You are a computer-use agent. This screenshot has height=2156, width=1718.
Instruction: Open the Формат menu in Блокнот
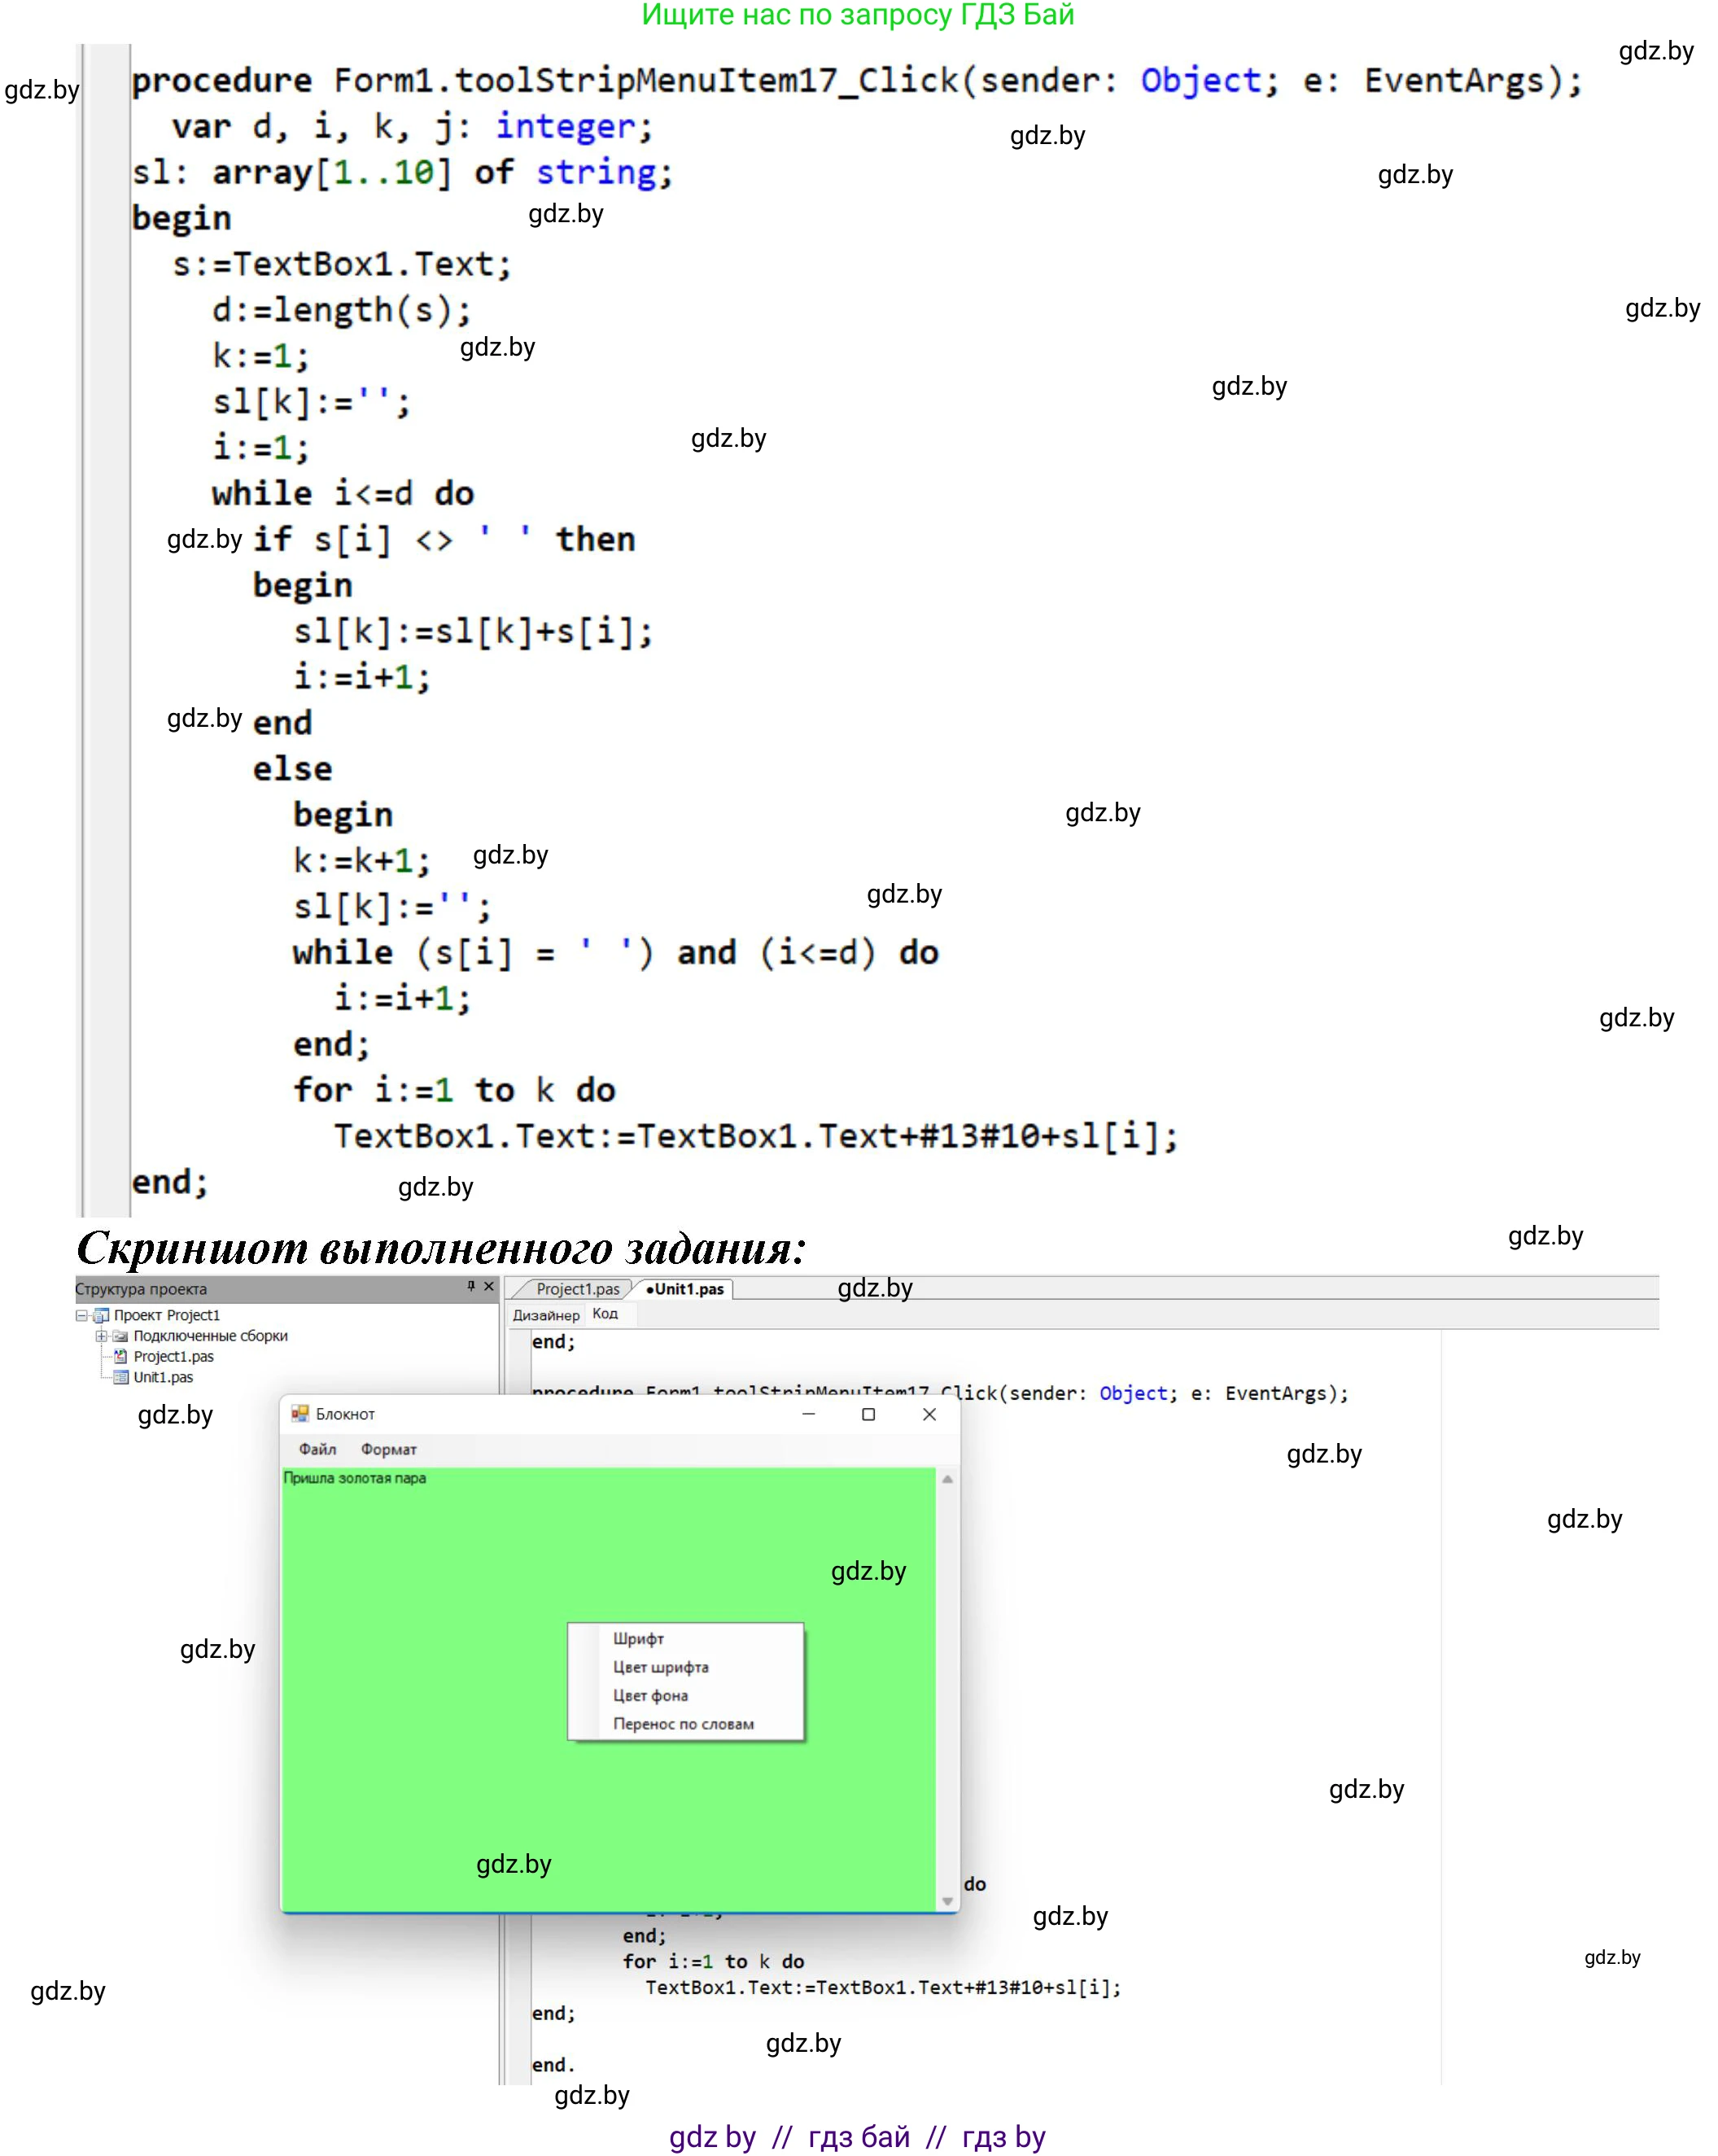388,1449
